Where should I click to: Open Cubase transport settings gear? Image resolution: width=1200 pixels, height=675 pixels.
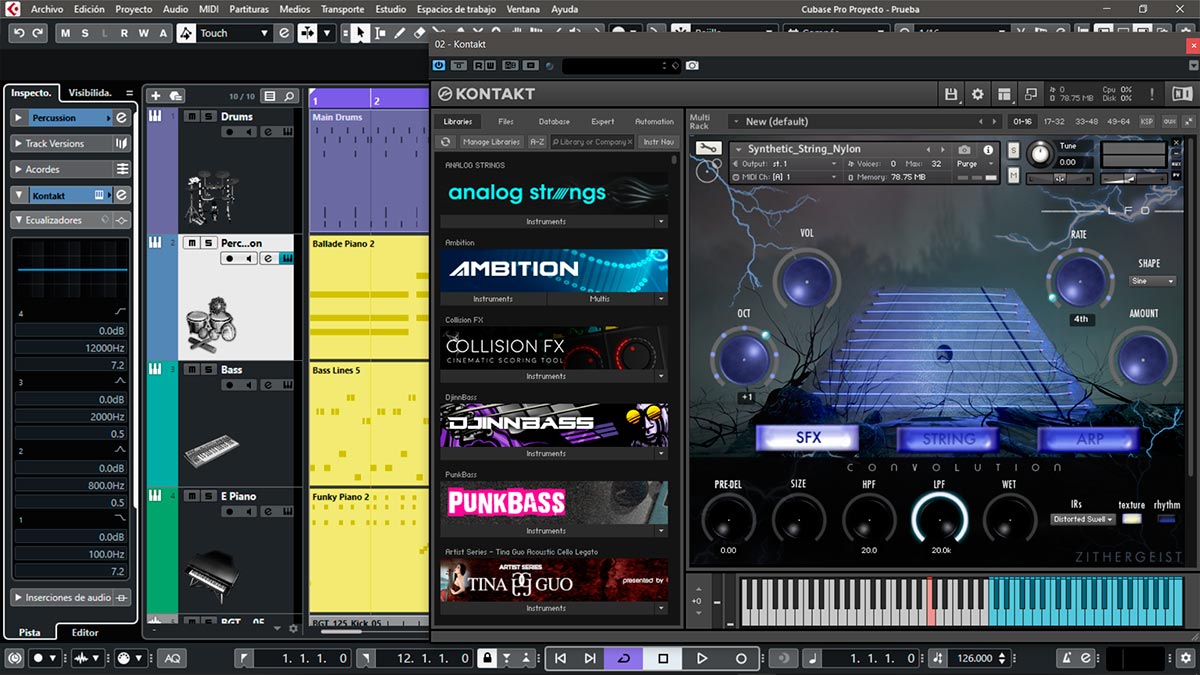point(1185,658)
